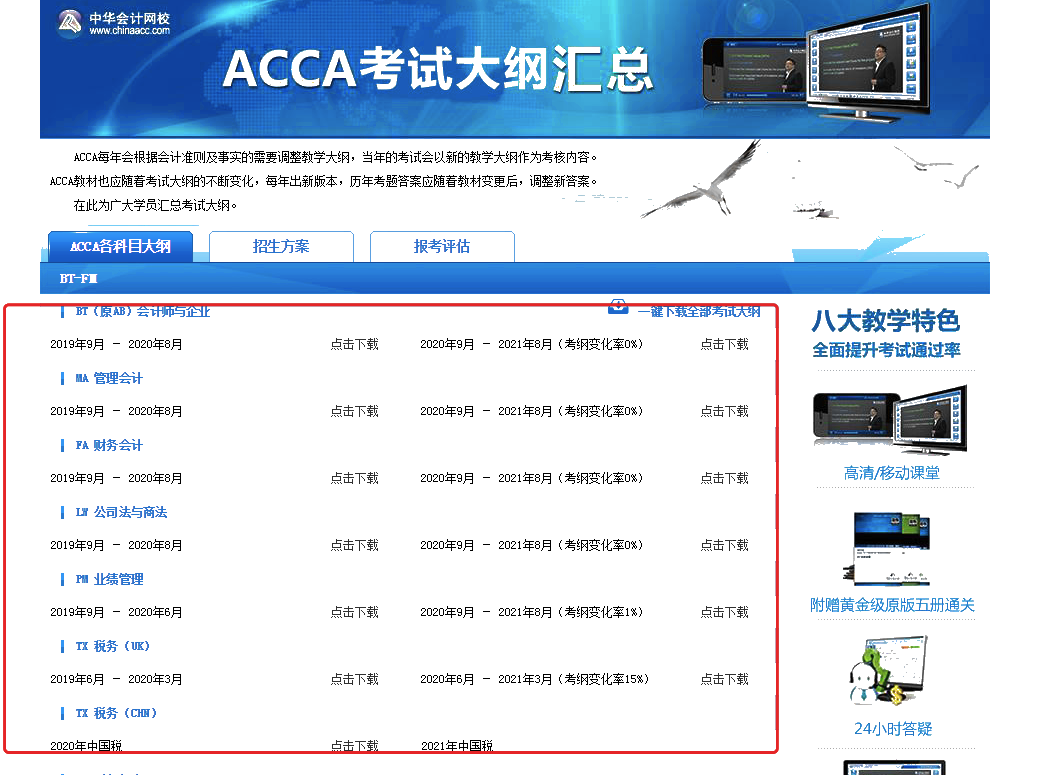Viewport: 1044px width, 775px height.
Task: Download the 2020年中国税 syllabus
Action: point(354,746)
